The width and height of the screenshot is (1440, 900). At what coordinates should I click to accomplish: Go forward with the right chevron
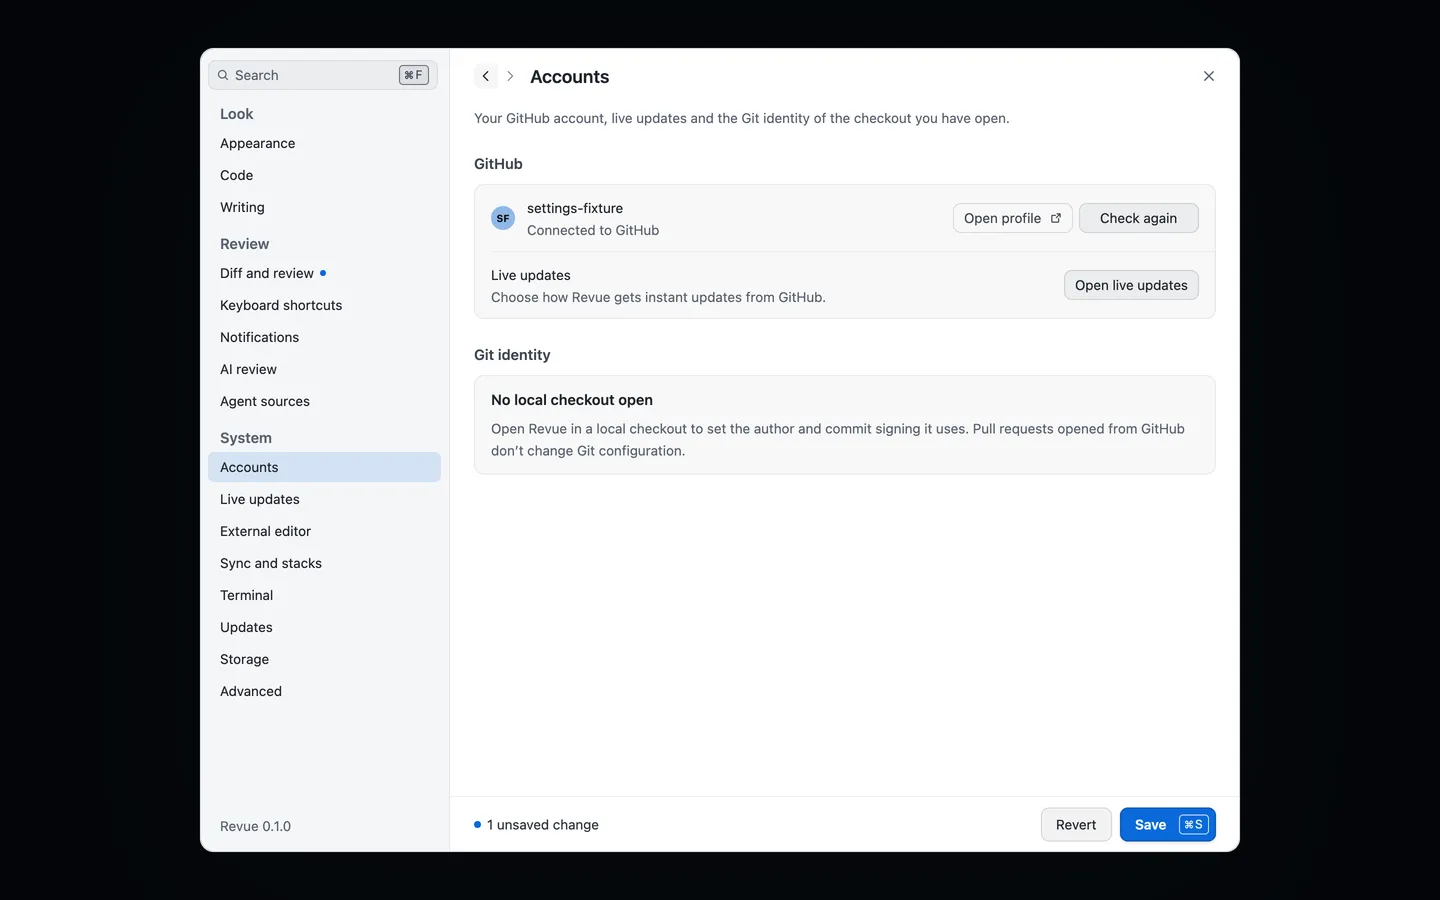click(510, 76)
